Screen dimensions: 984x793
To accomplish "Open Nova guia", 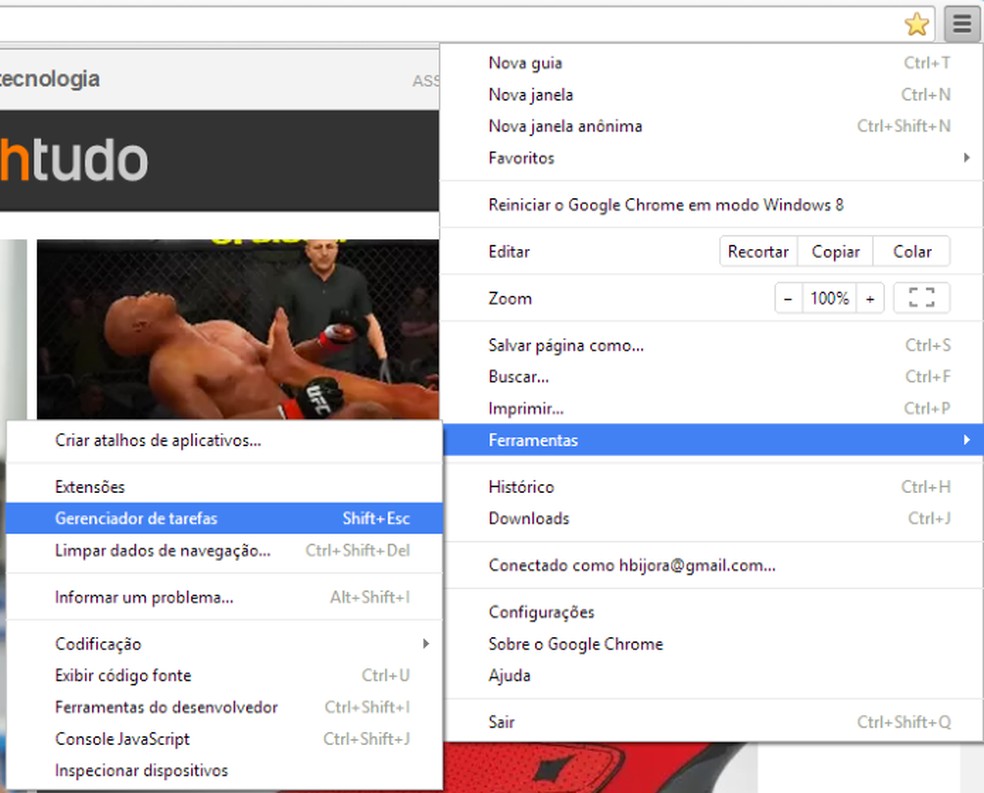I will click(525, 62).
